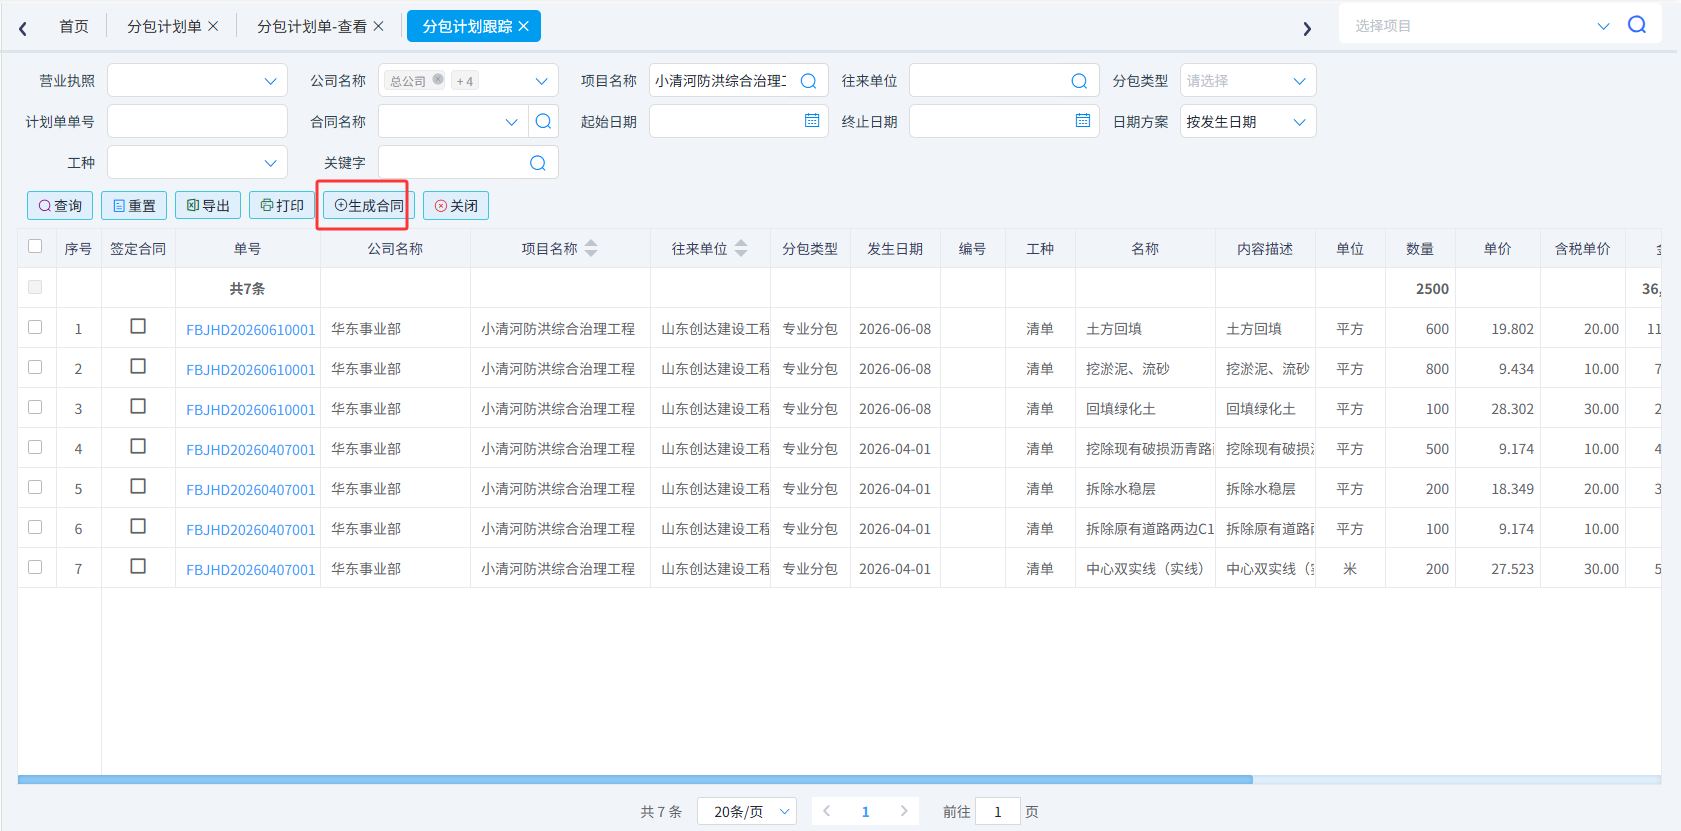Go to the previous page arrow
This screenshot has height=831, width=1681.
click(x=827, y=811)
